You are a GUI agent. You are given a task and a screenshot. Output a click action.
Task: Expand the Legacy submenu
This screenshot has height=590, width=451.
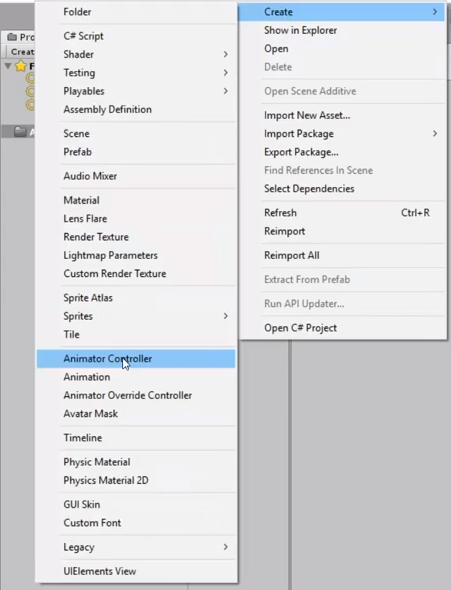point(136,547)
